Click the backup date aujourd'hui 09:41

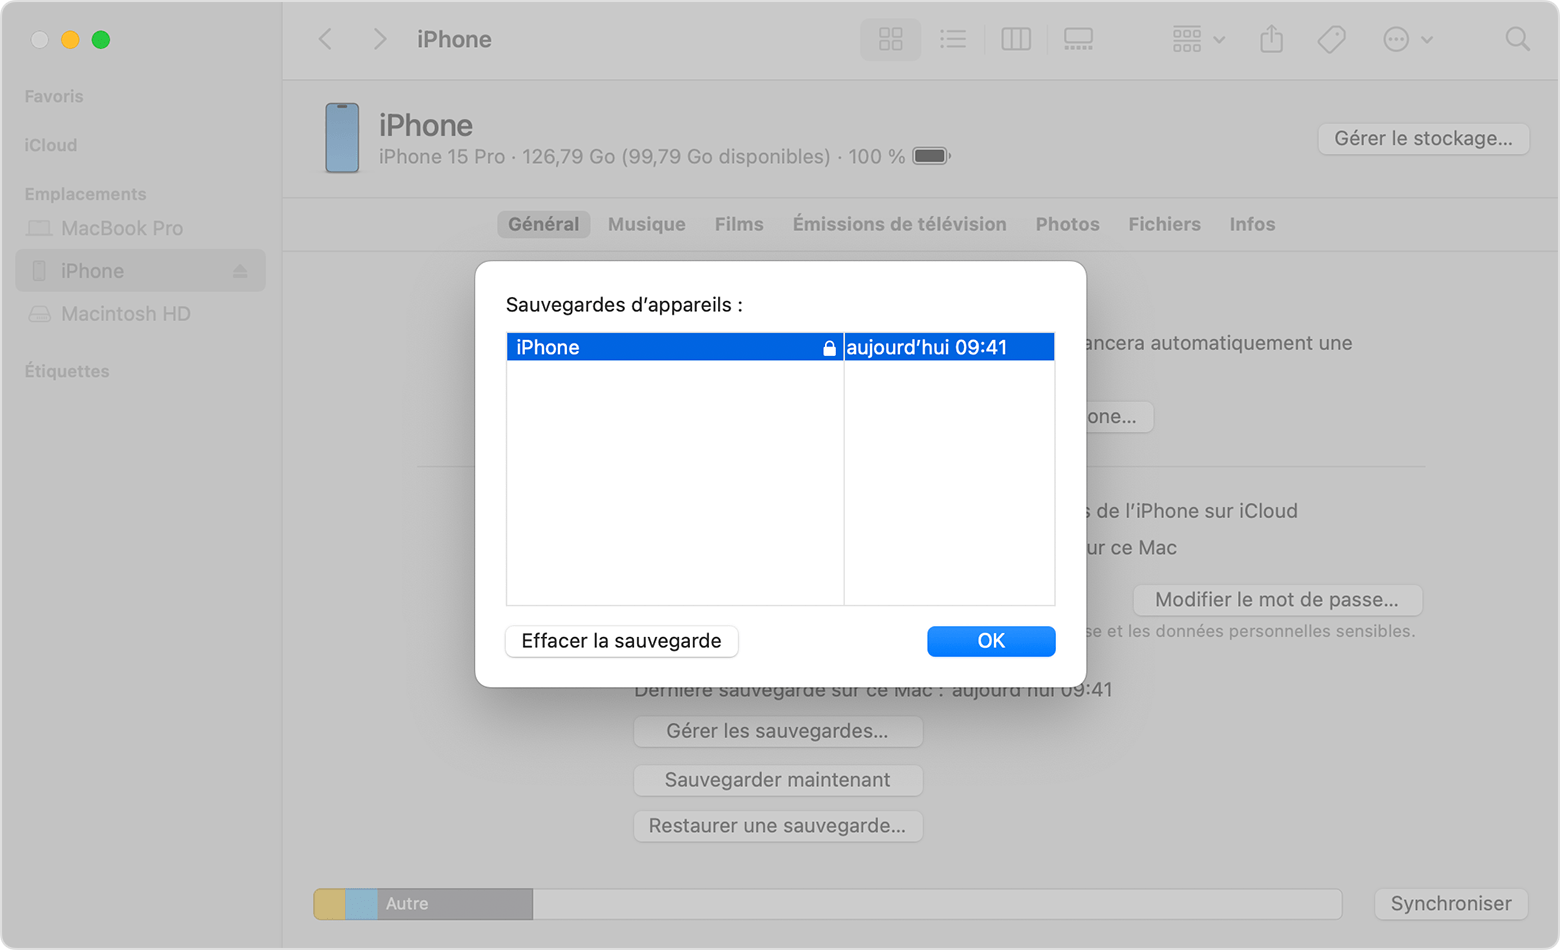[927, 347]
